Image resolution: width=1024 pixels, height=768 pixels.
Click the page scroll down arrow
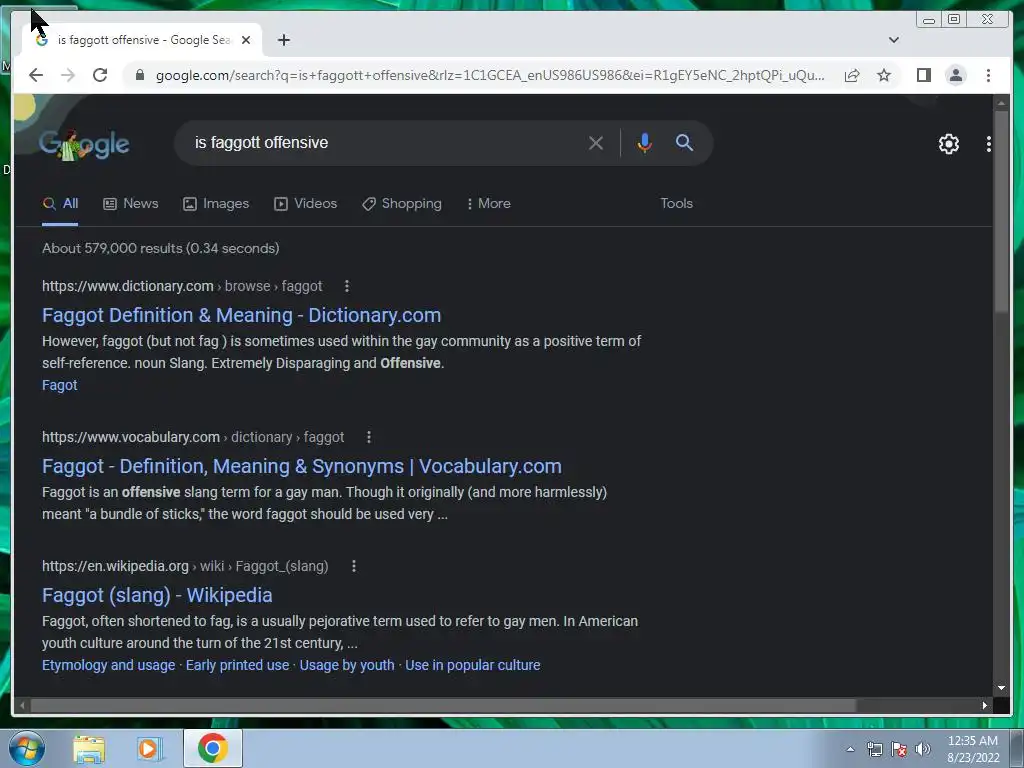coord(1001,688)
